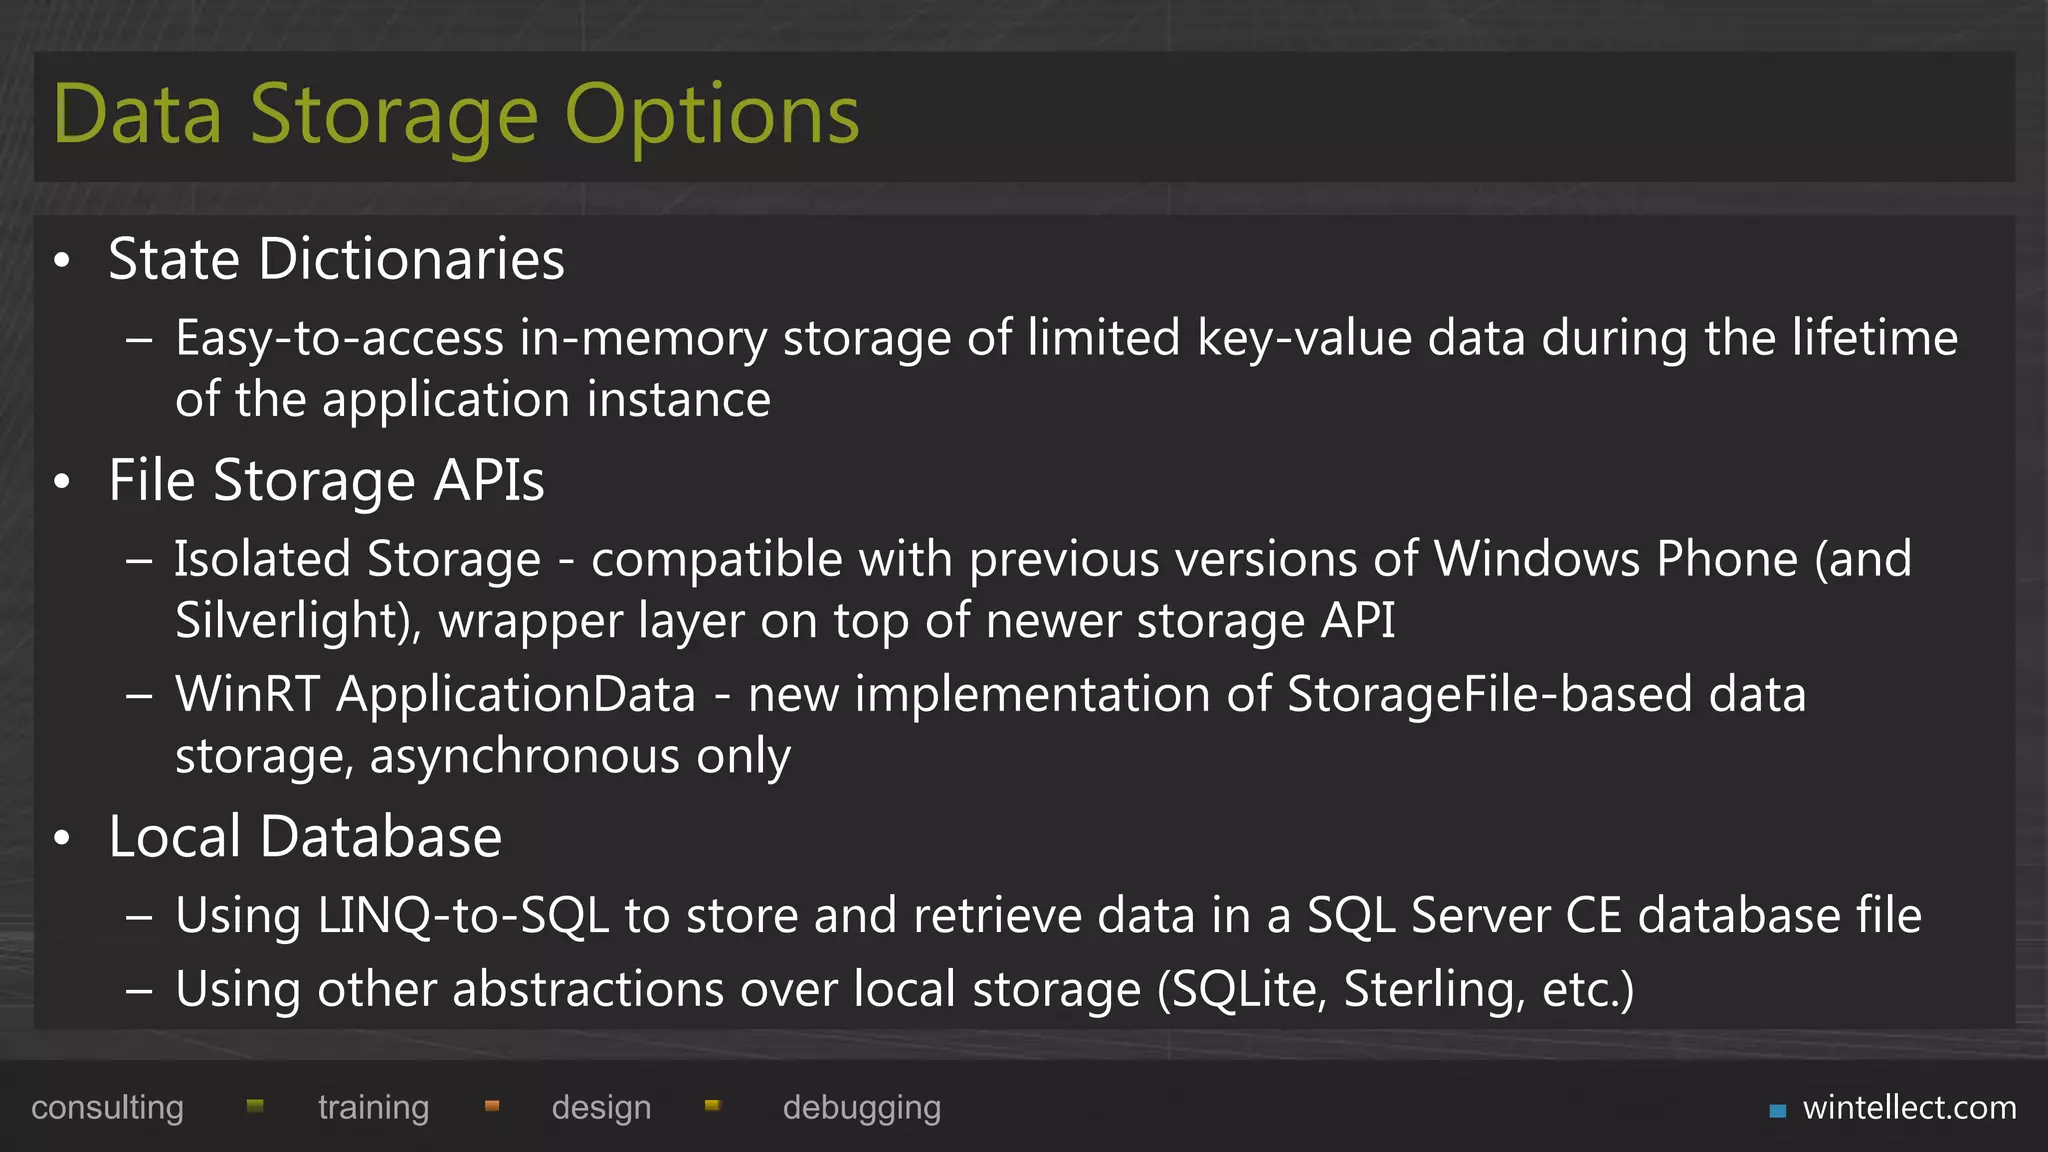The height and width of the screenshot is (1152, 2048).
Task: Select the "Local Database" bullet heading
Action: (x=305, y=837)
